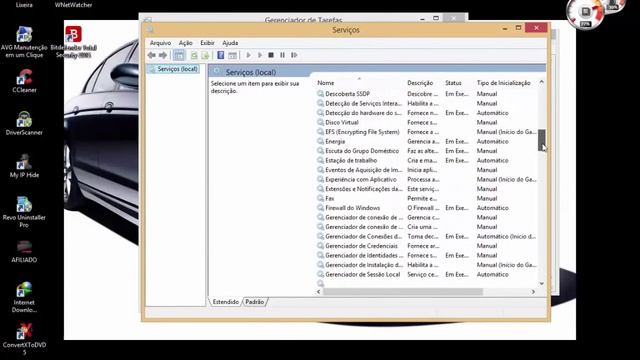This screenshot has width=640, height=360.
Task: Open the Arquivo menu
Action: [160, 43]
